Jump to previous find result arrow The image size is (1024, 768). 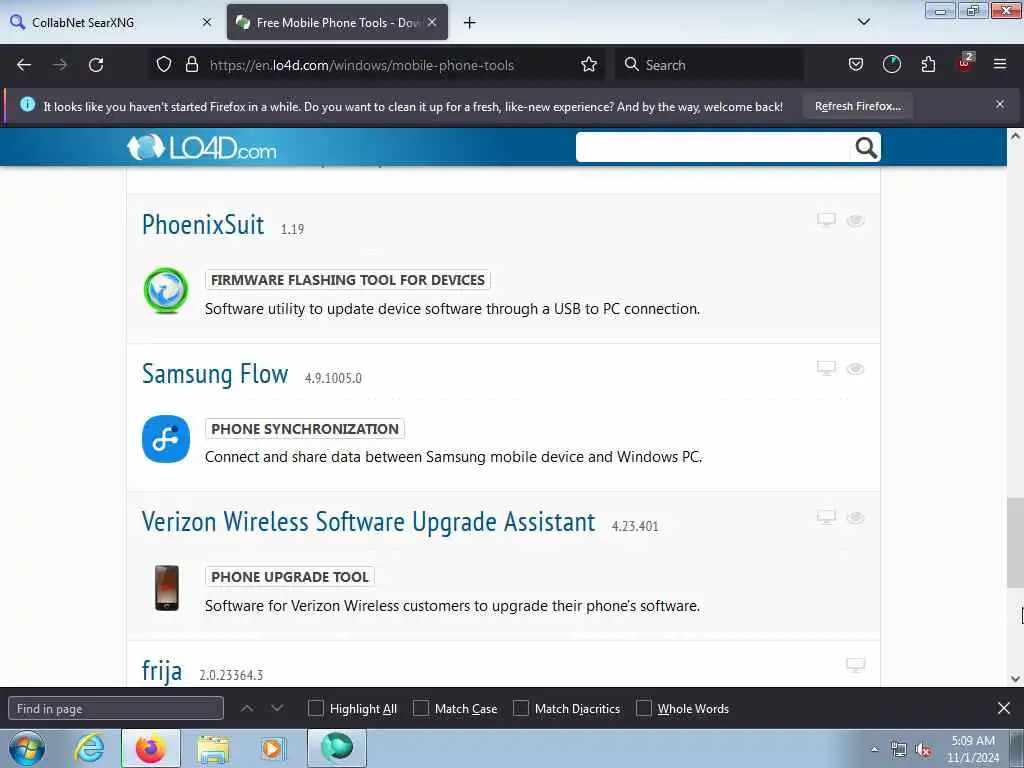[x=247, y=708]
